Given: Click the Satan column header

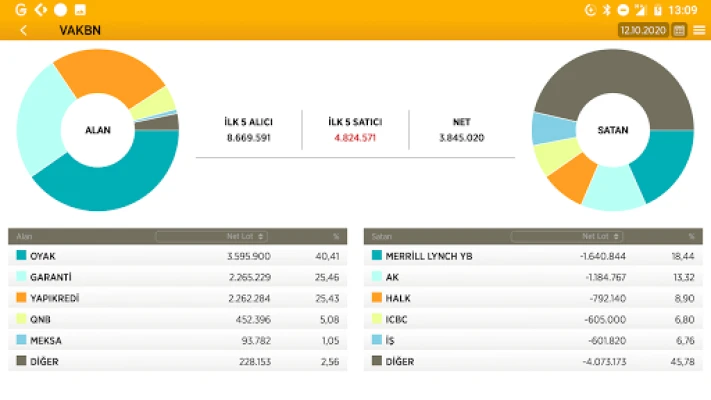Looking at the screenshot, I should coord(382,237).
